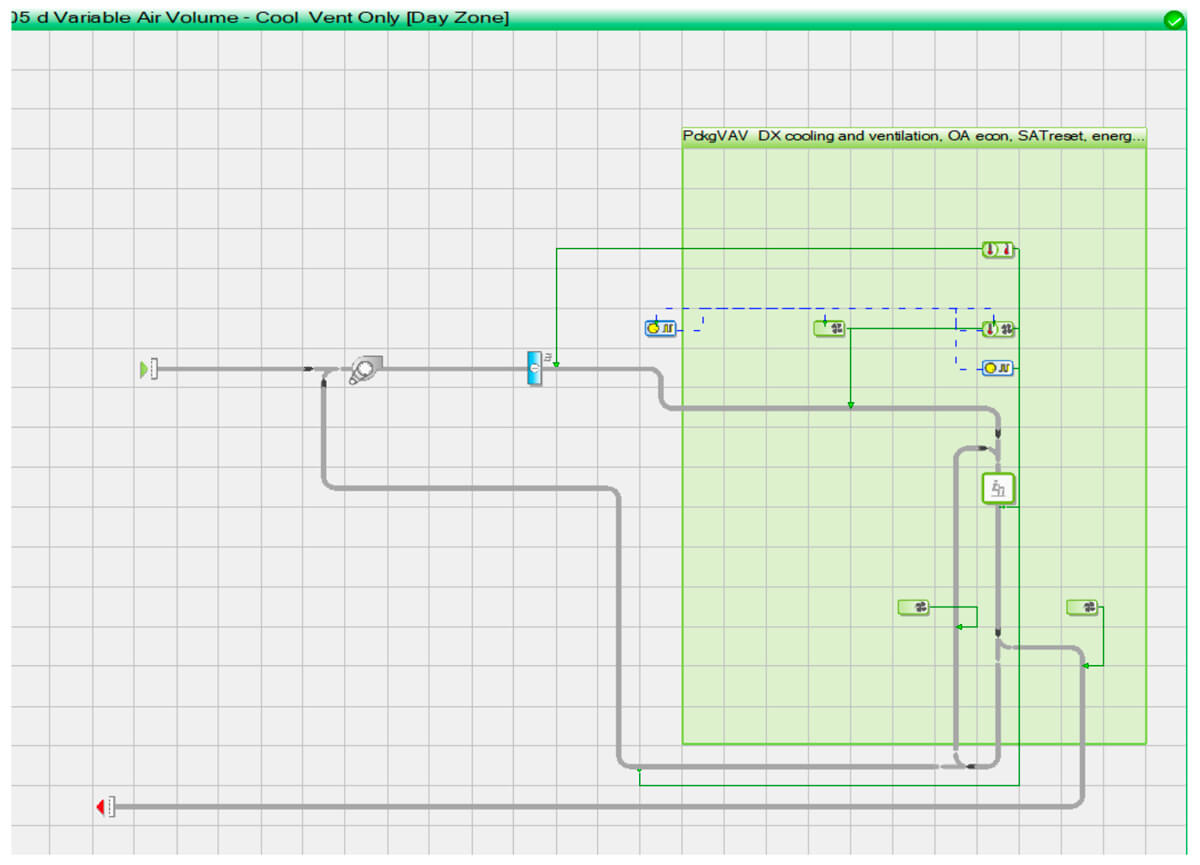Click the PckgVAV multiplex title bar
1200x865 pixels.
coord(913,137)
